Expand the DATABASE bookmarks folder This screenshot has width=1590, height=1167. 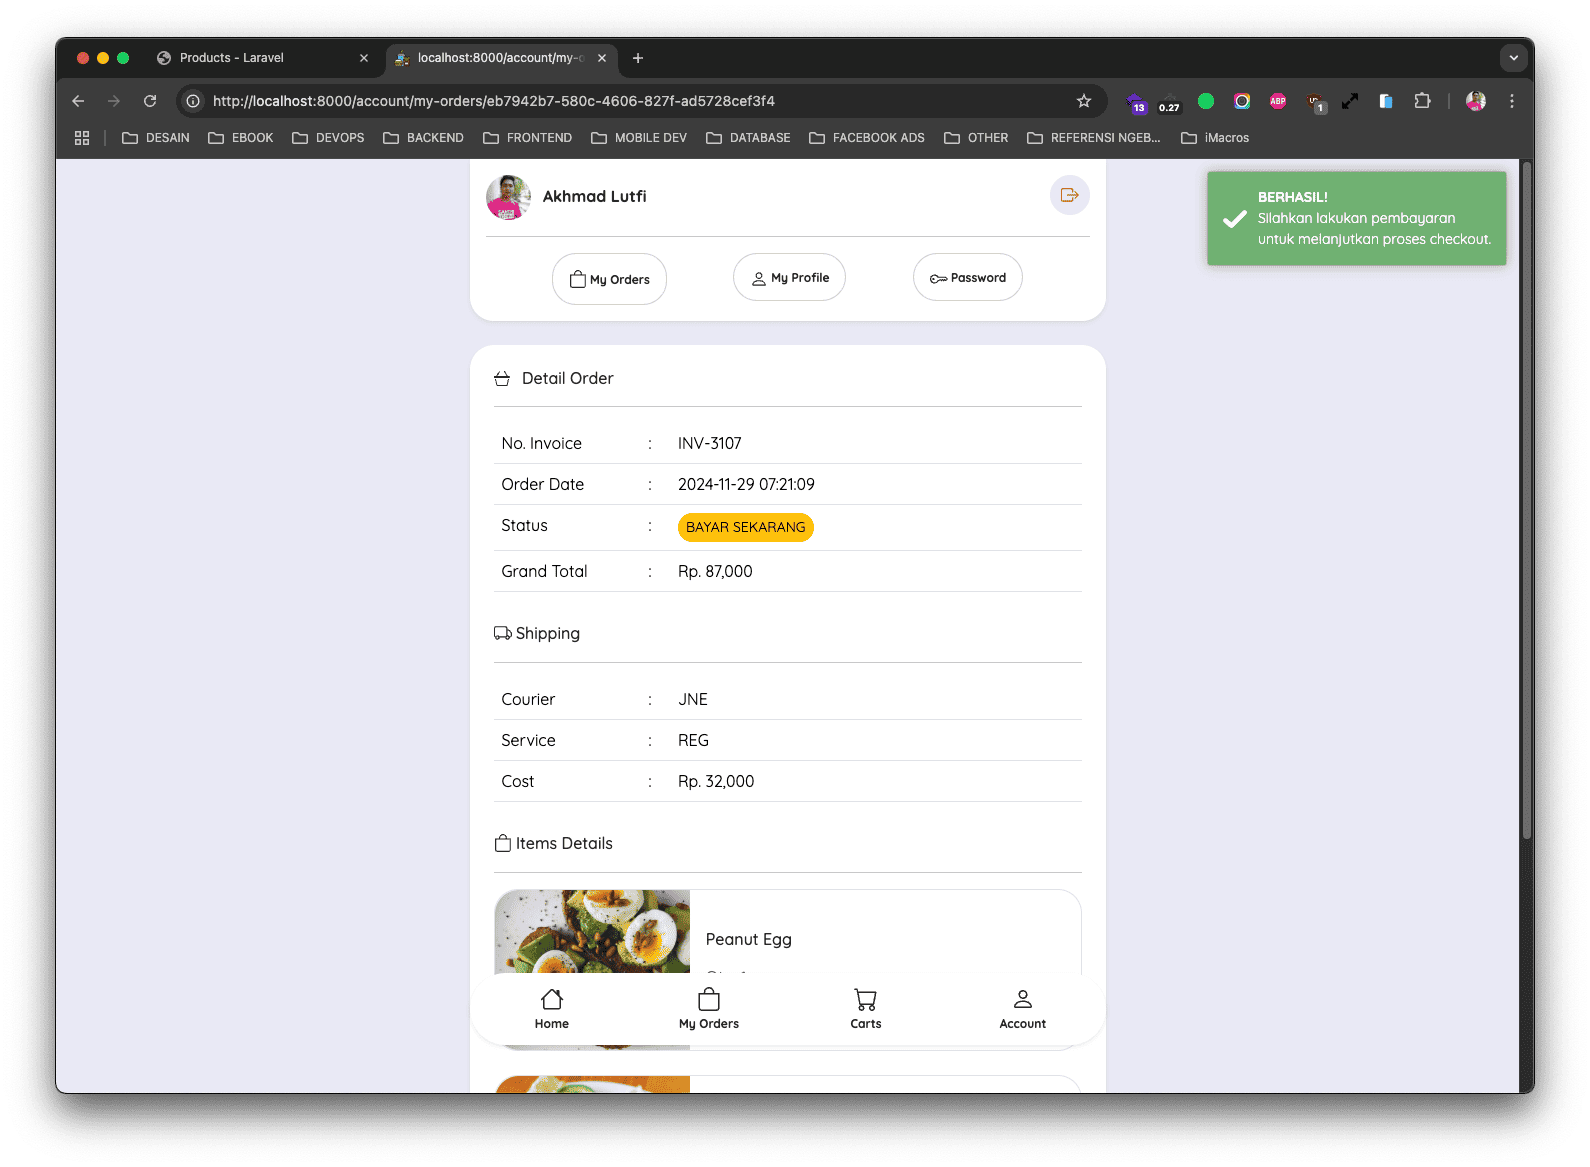748,138
